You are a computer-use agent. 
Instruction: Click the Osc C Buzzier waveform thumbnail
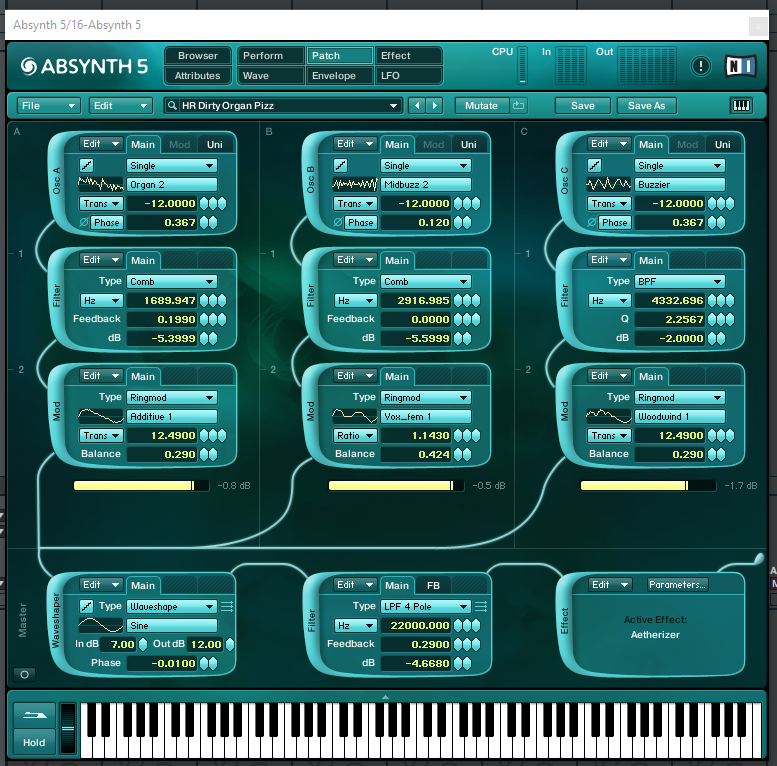point(609,184)
